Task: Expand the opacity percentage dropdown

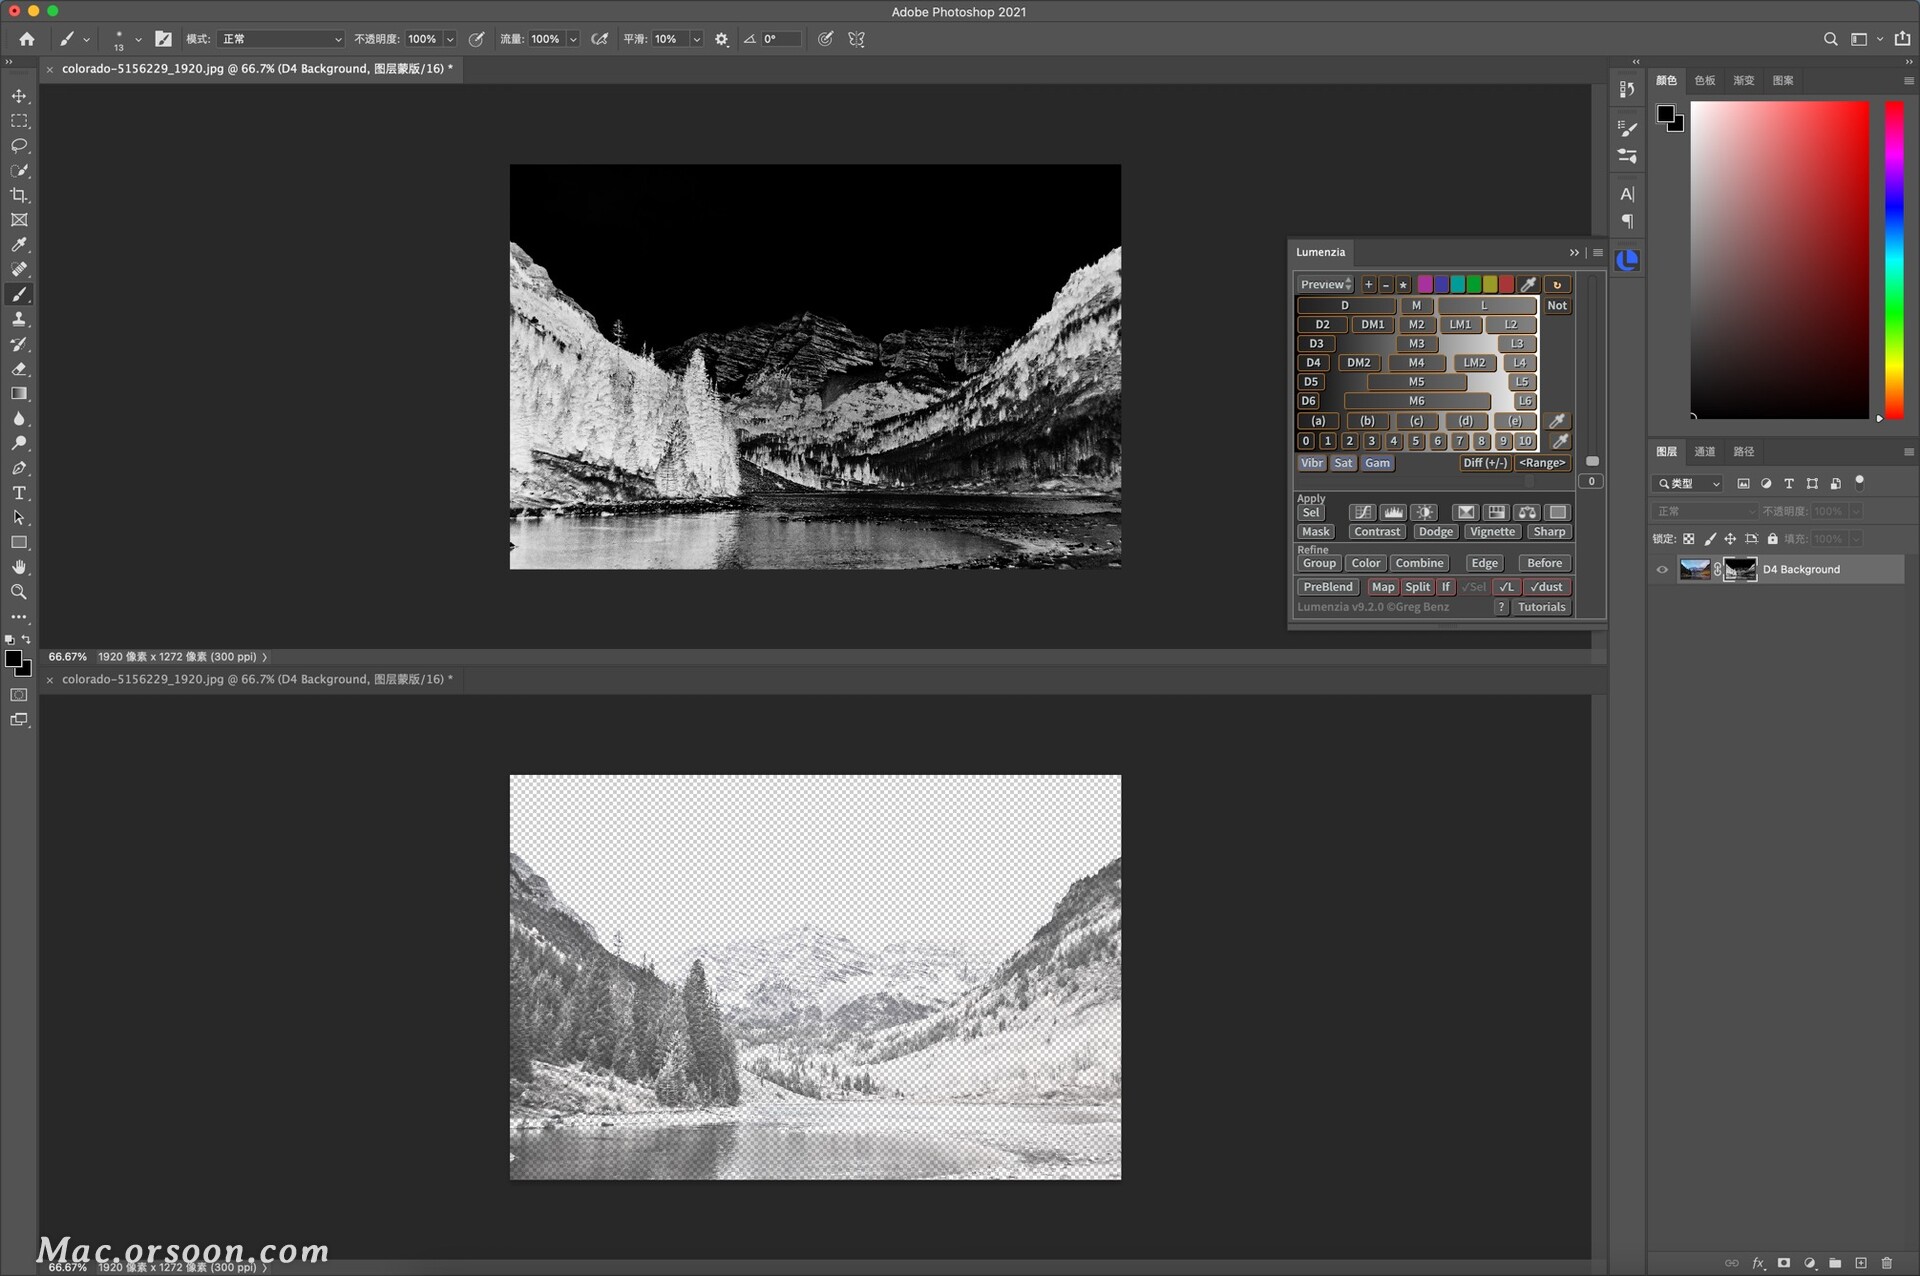Action: pyautogui.click(x=450, y=39)
